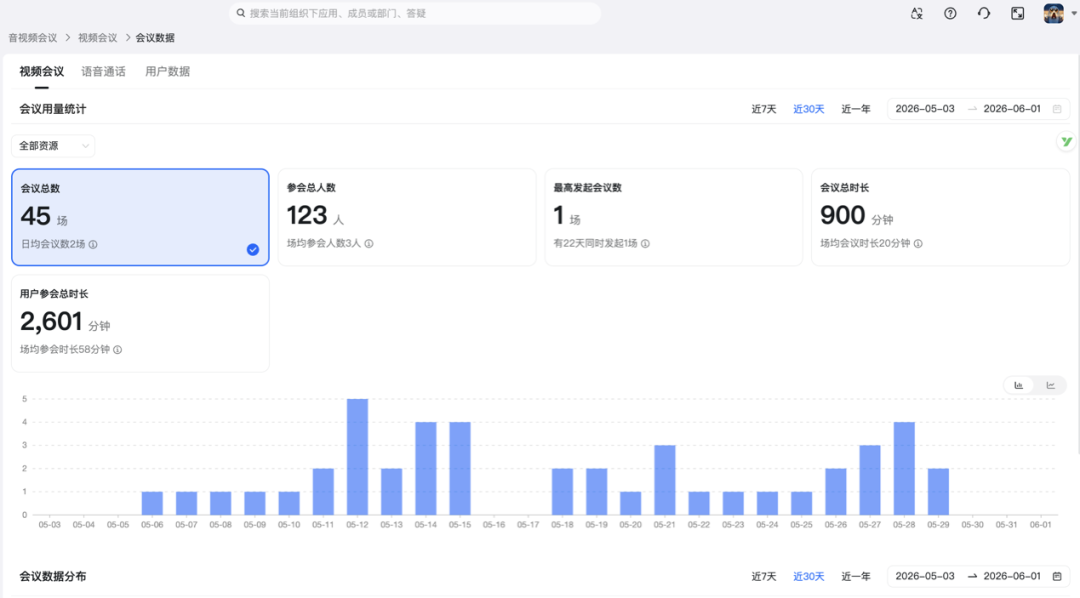The width and height of the screenshot is (1080, 598).
Task: Click end date 2026-06-01 in usage statistics
Action: click(x=1012, y=109)
